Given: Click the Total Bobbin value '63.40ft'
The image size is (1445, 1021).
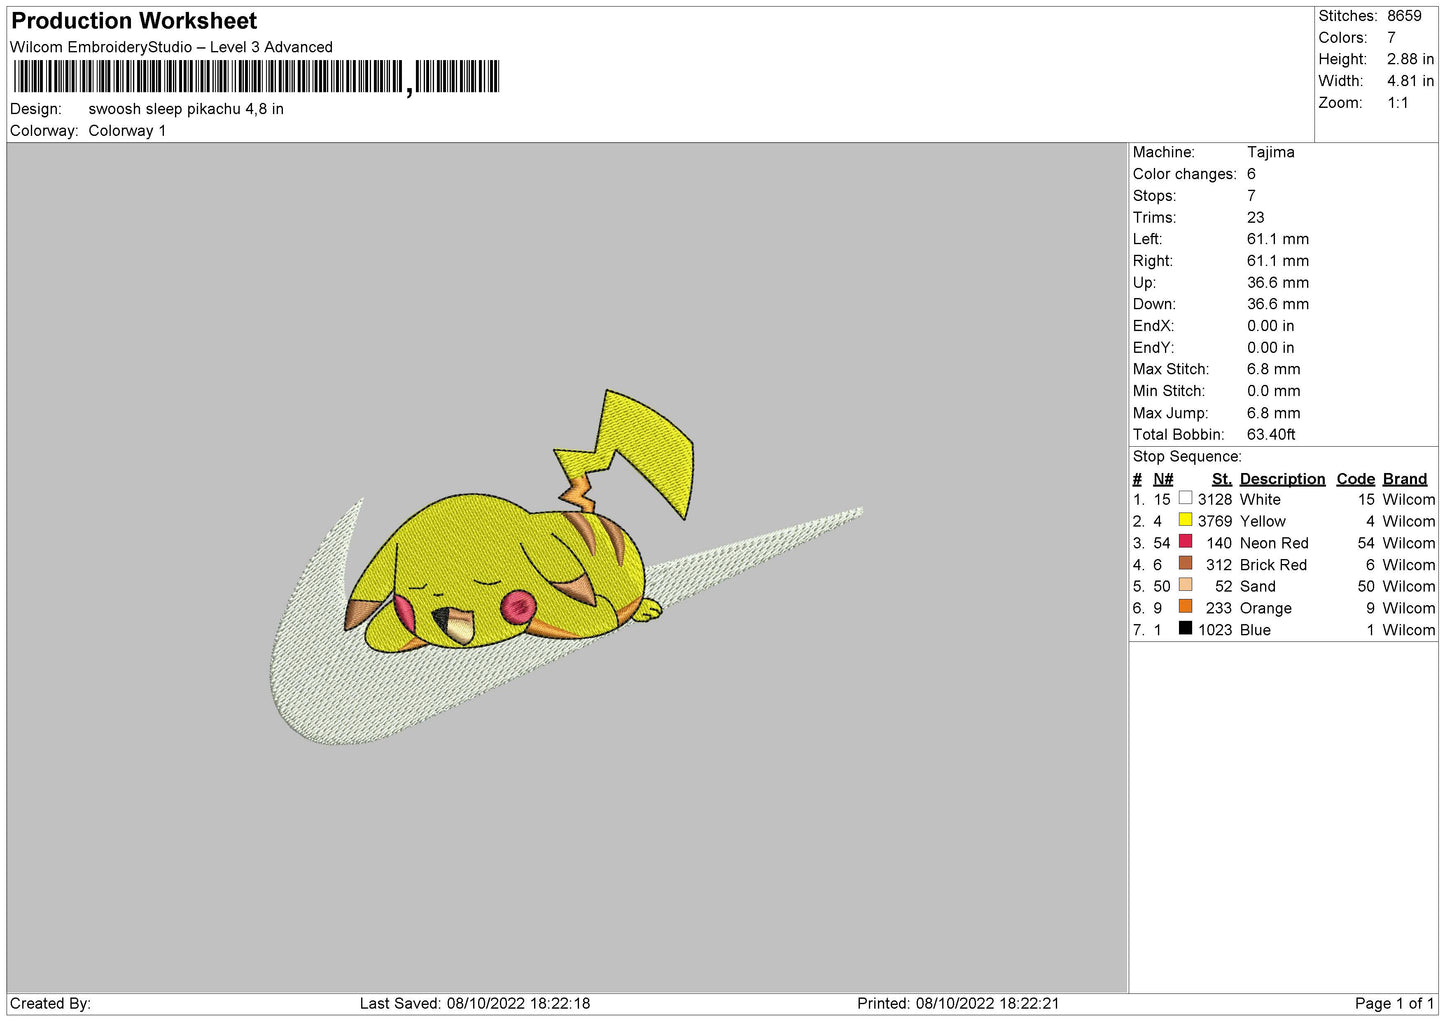Looking at the screenshot, I should (x=1271, y=434).
